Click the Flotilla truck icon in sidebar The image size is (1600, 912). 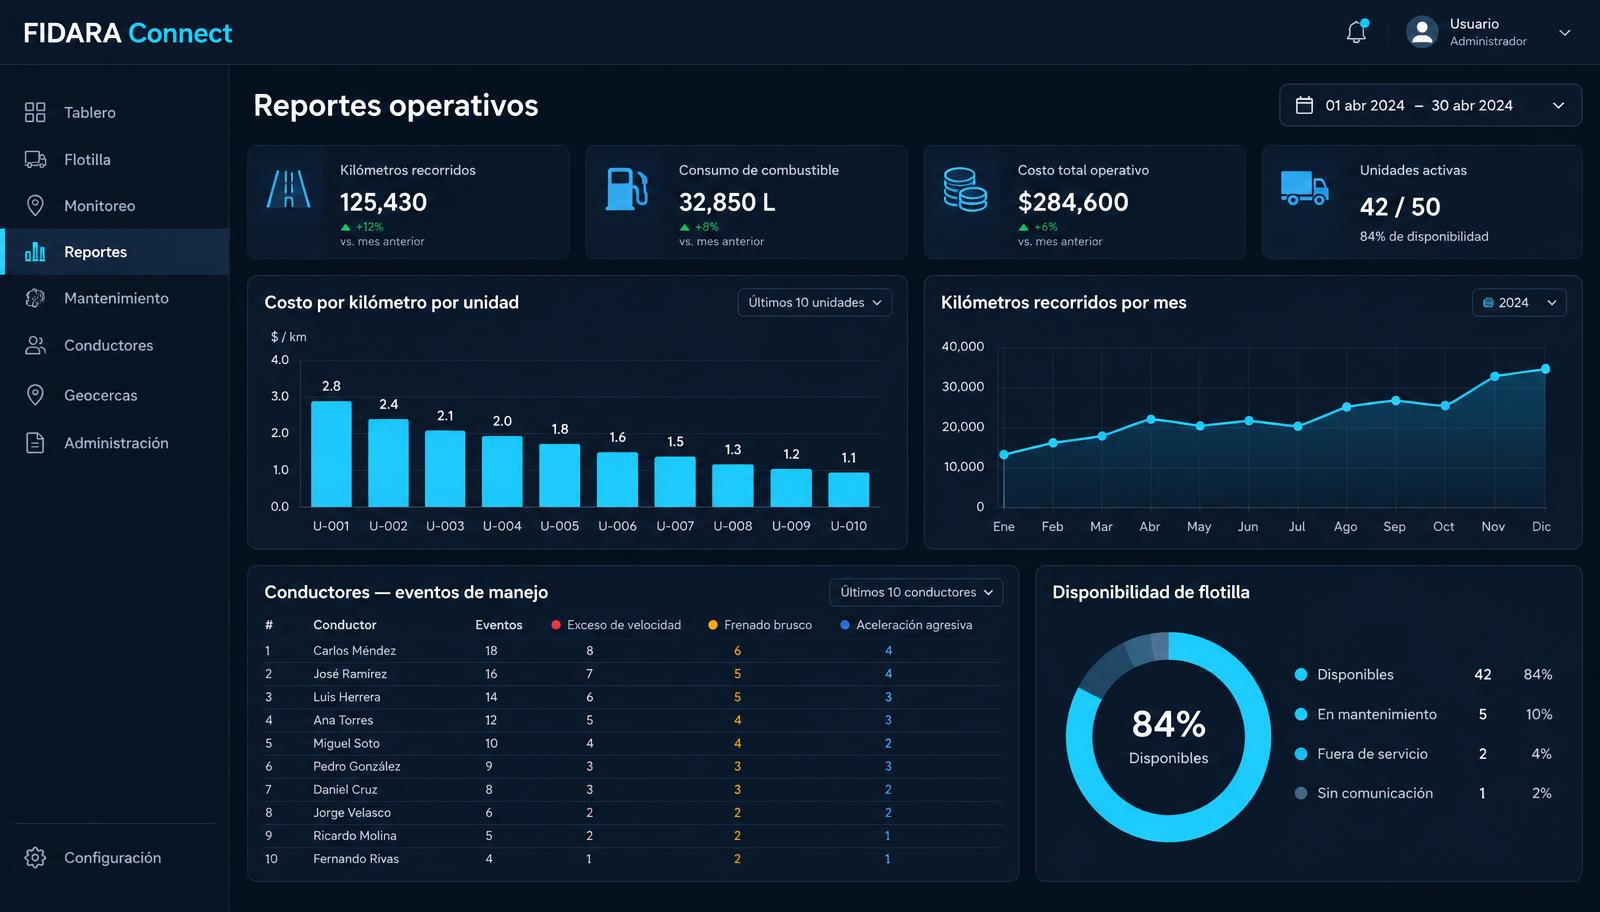click(35, 159)
